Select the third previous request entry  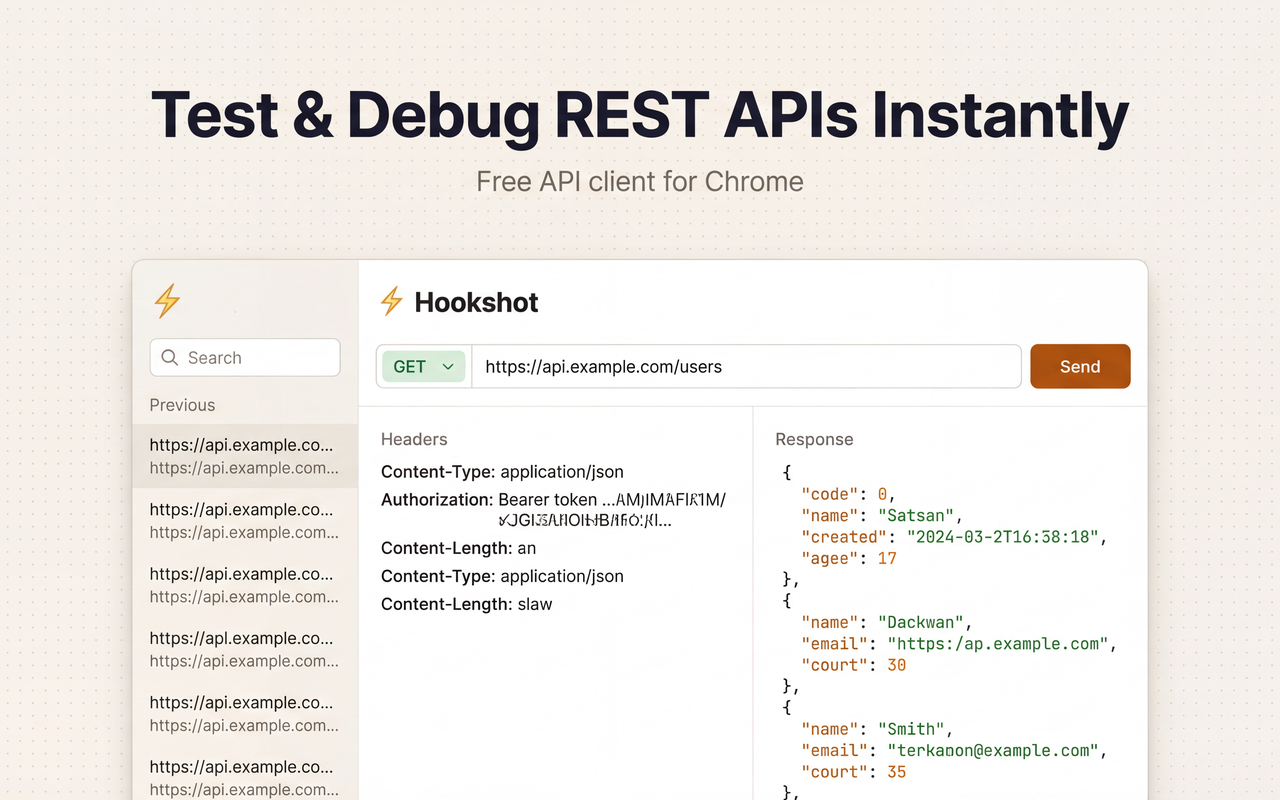[x=245, y=584]
